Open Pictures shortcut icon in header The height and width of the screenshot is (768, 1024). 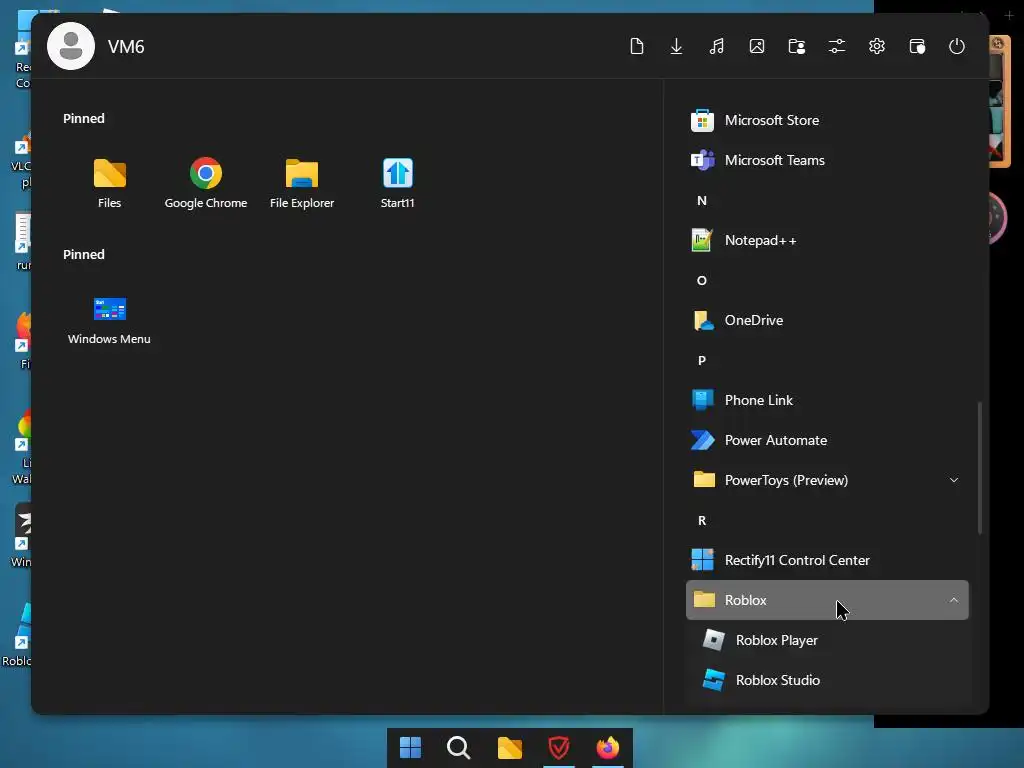point(757,46)
